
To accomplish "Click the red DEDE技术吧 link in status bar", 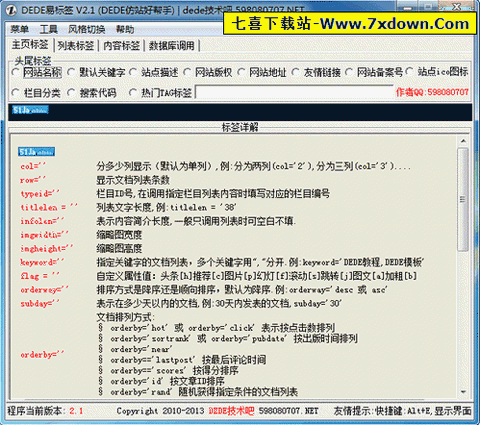I will 231,411.
